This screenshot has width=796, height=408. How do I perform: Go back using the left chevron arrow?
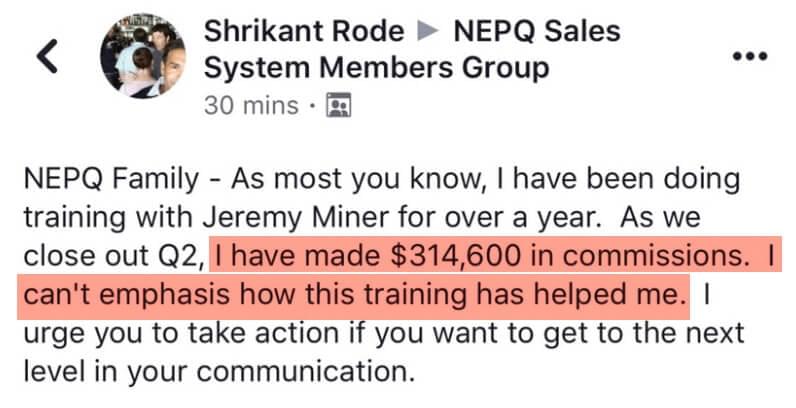[47, 56]
